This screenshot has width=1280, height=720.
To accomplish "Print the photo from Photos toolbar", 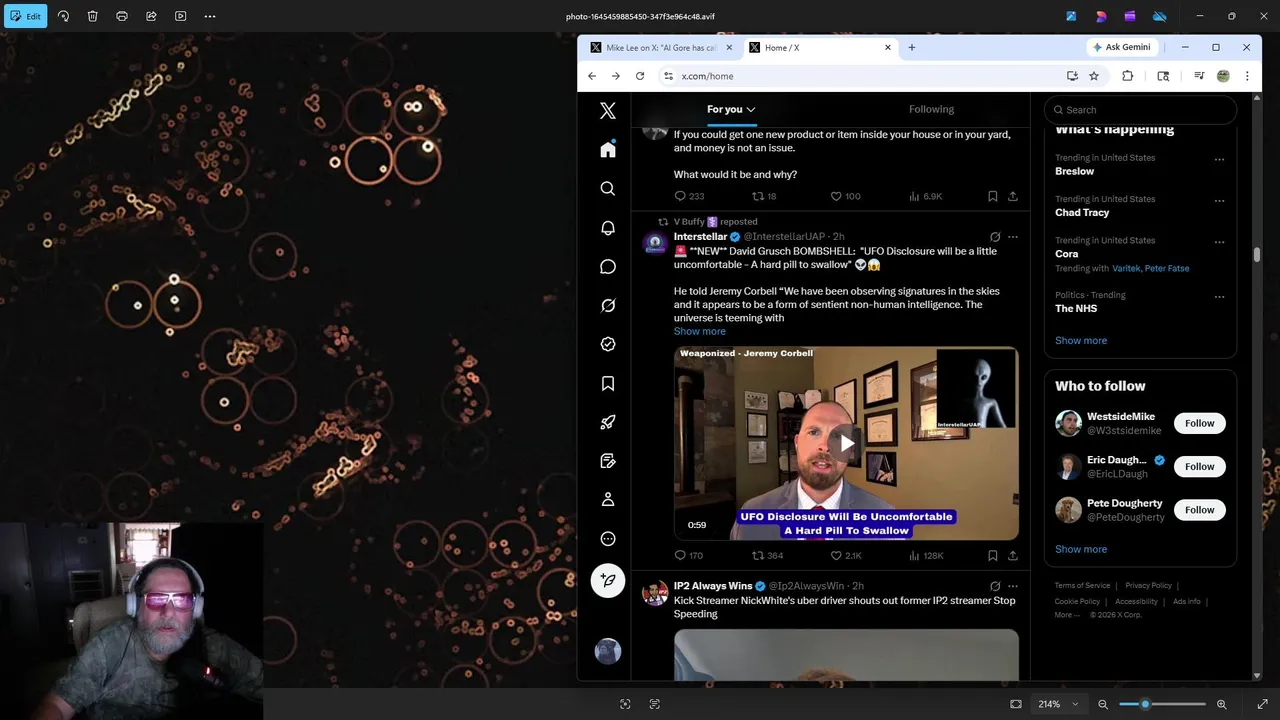I will [122, 16].
